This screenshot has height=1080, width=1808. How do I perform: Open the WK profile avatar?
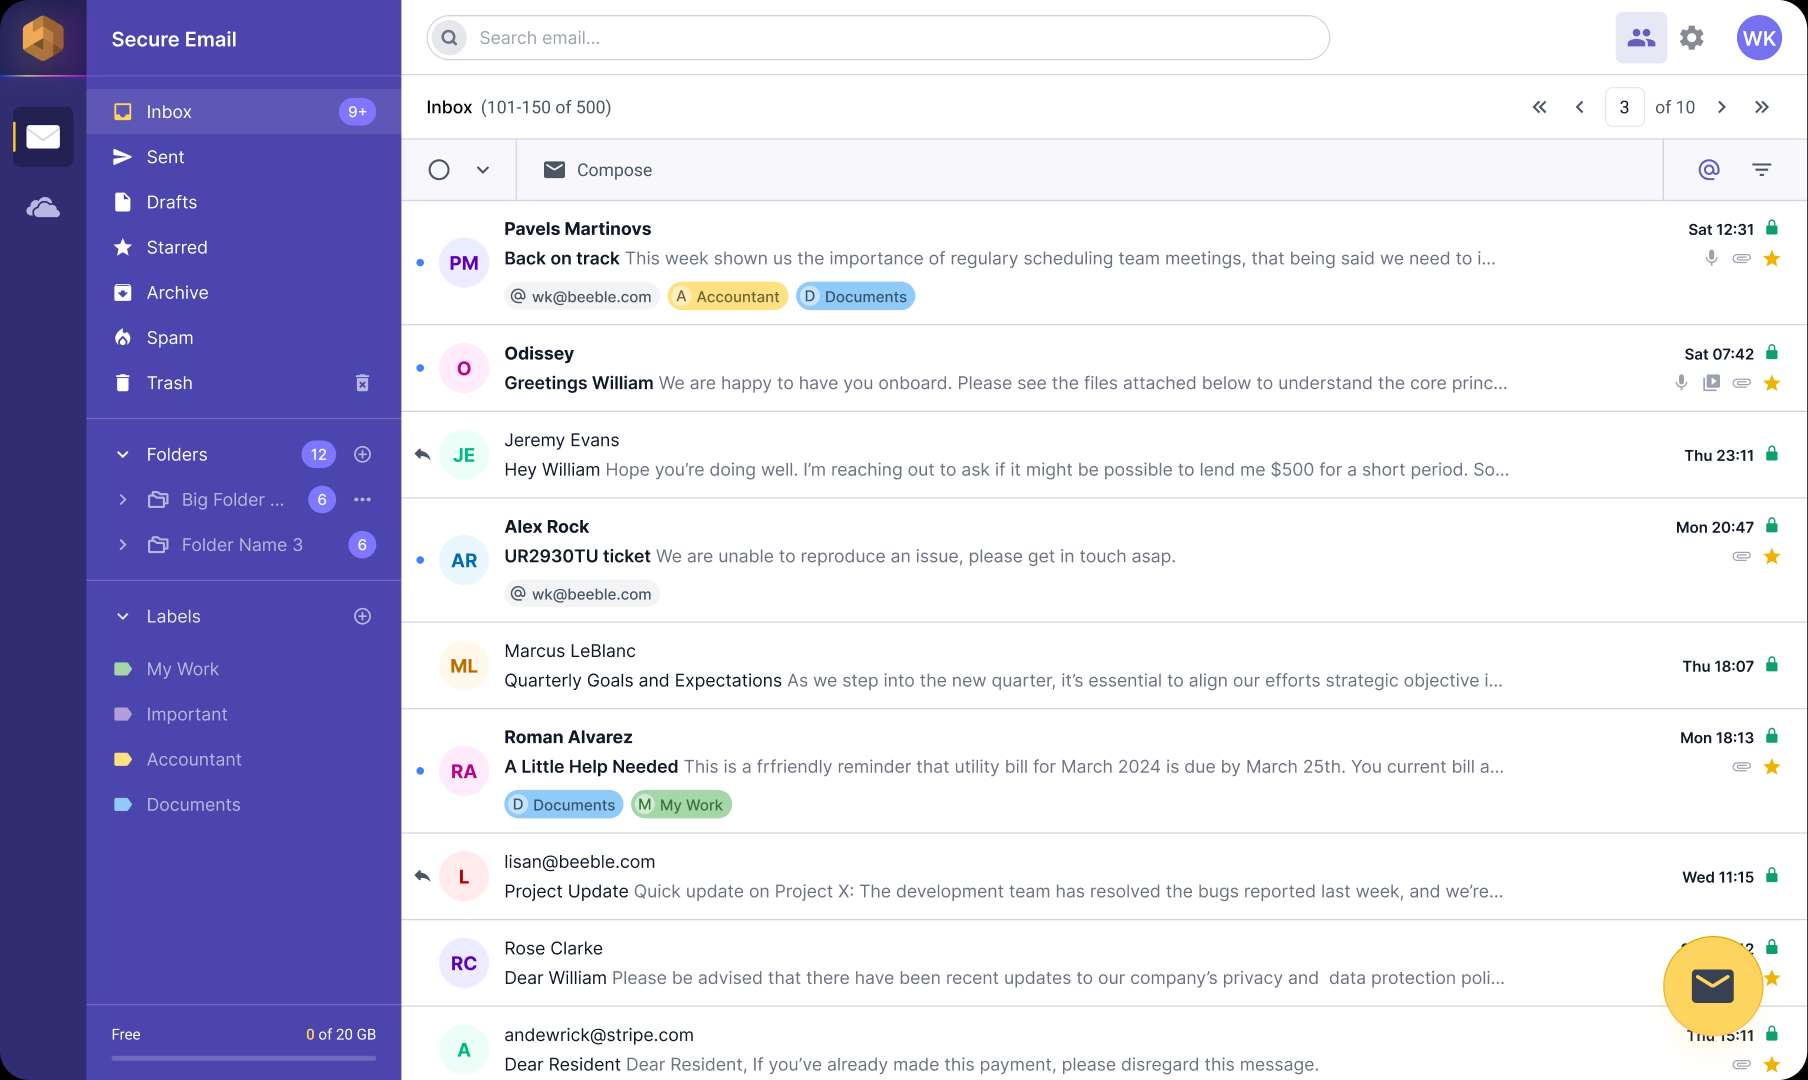(1759, 38)
